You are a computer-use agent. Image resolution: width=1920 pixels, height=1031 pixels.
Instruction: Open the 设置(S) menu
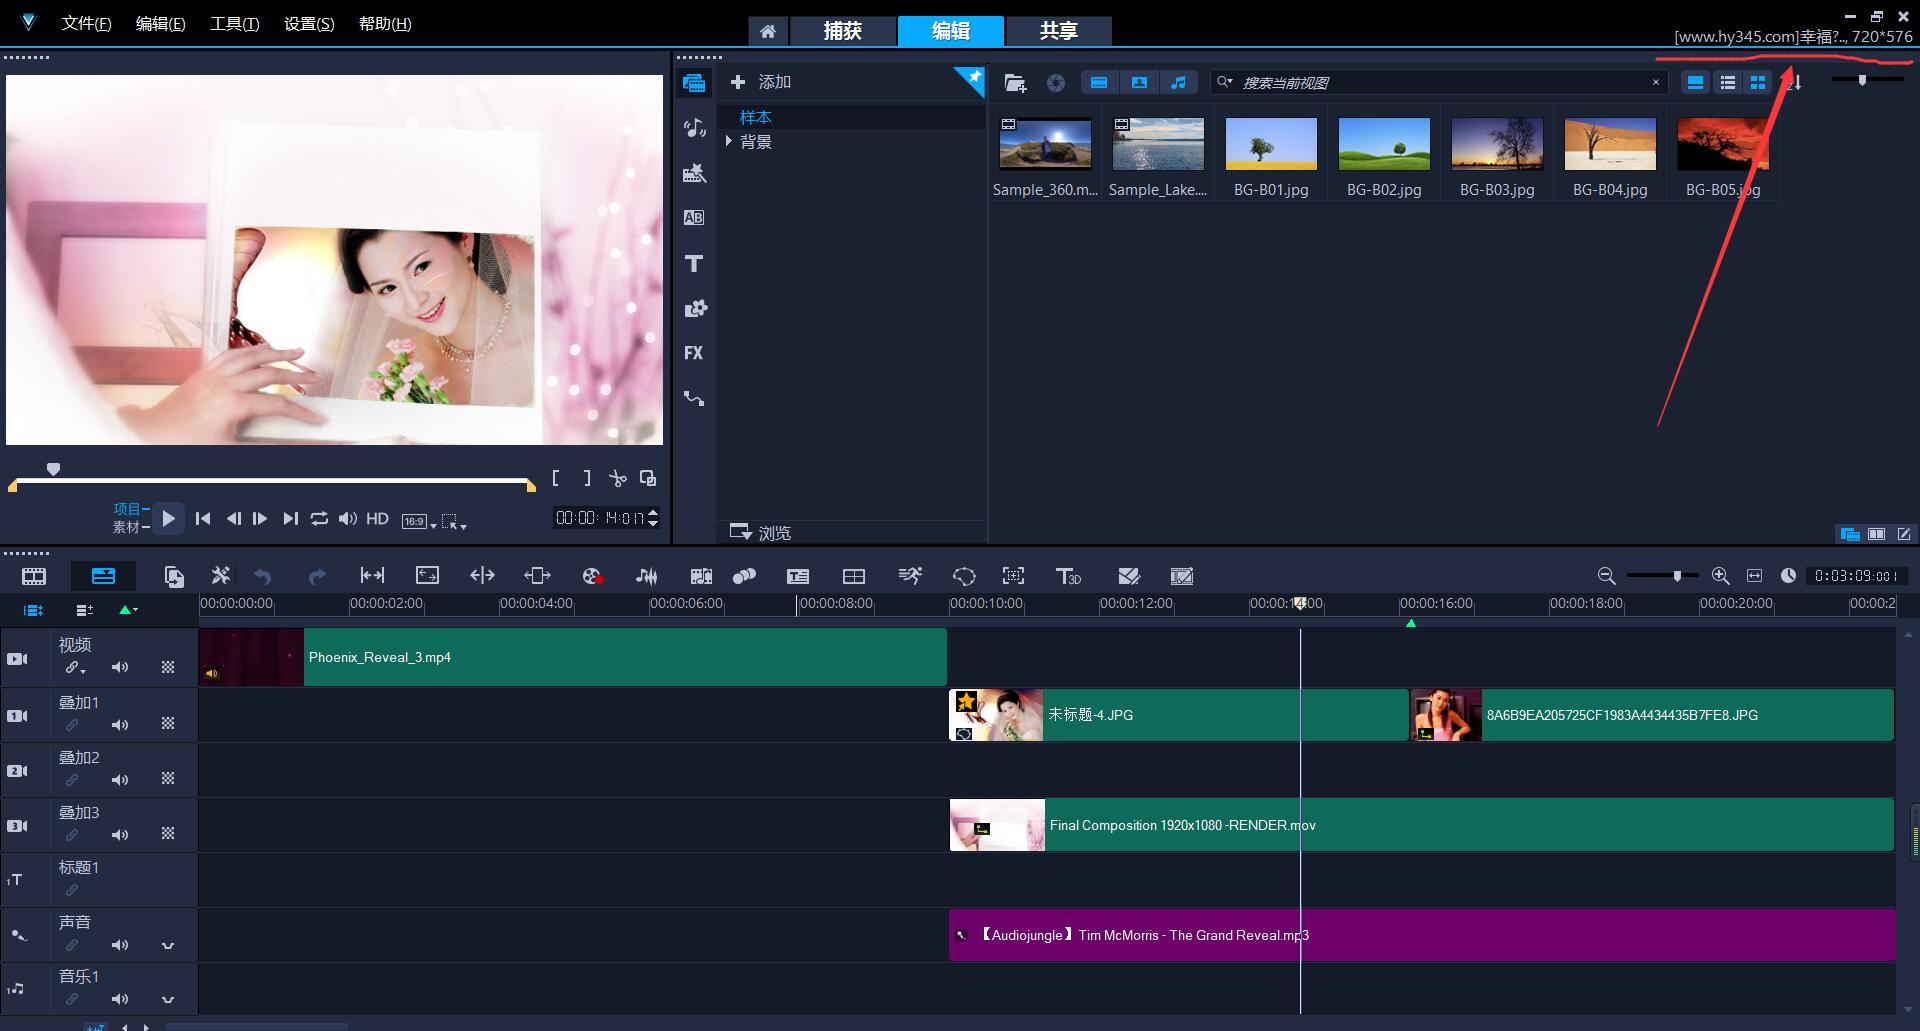309,23
